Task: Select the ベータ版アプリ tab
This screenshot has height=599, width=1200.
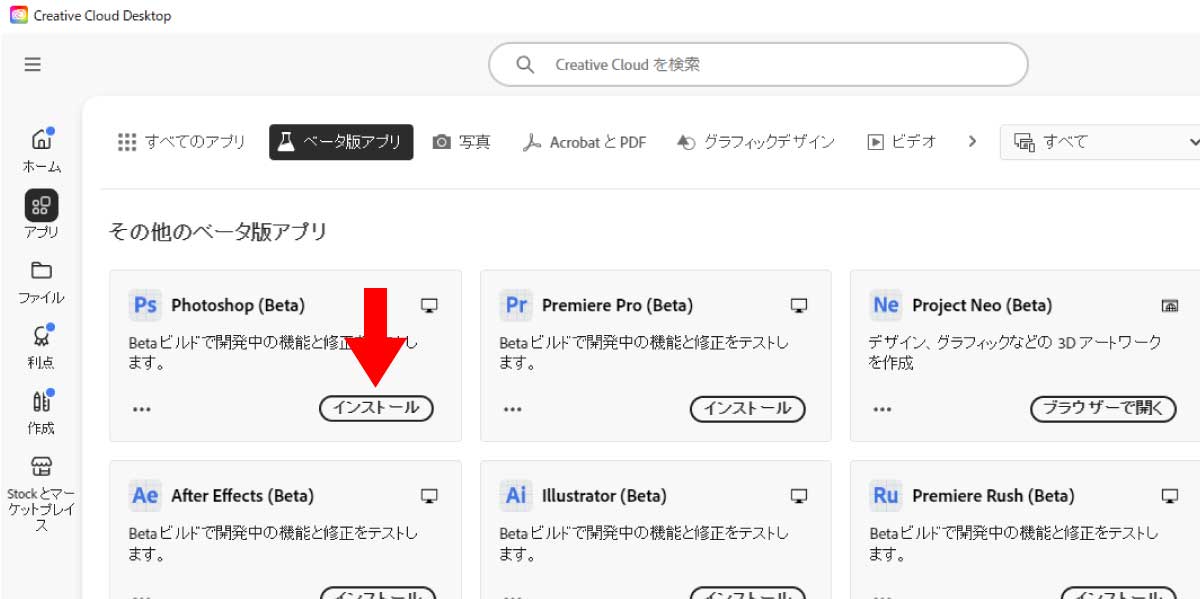Action: 341,142
